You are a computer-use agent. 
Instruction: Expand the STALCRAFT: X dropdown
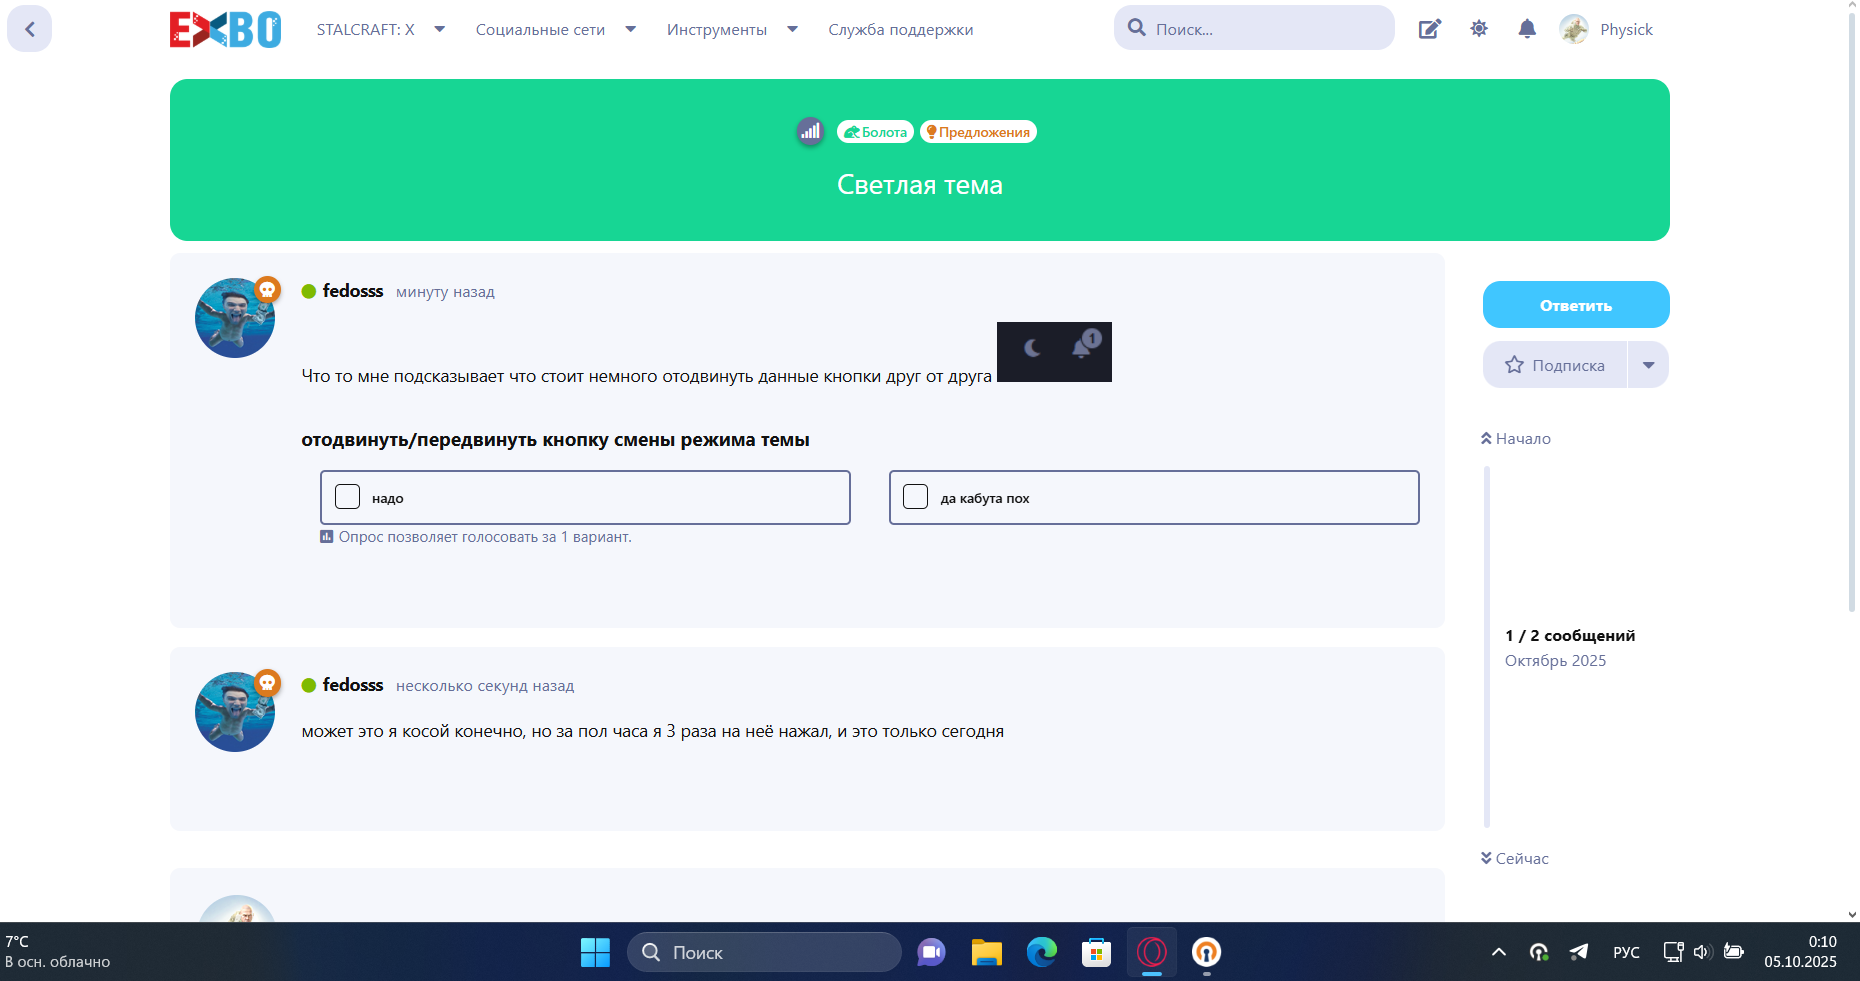380,29
